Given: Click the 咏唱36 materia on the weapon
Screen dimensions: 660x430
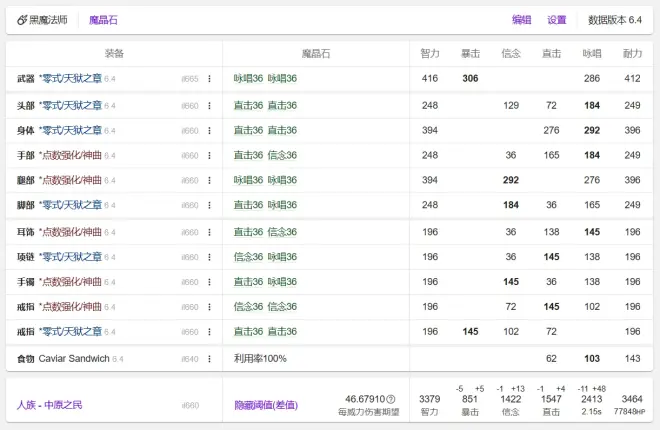Looking at the screenshot, I should [248, 78].
